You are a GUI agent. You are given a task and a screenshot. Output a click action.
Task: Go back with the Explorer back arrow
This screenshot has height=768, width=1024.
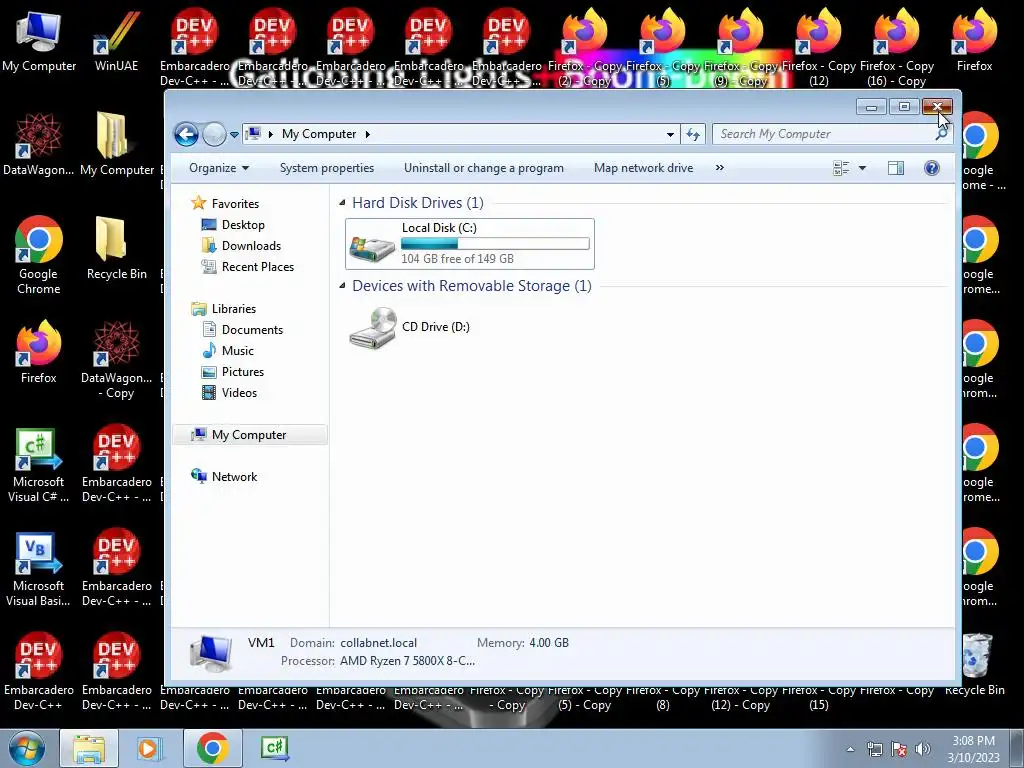pos(186,135)
